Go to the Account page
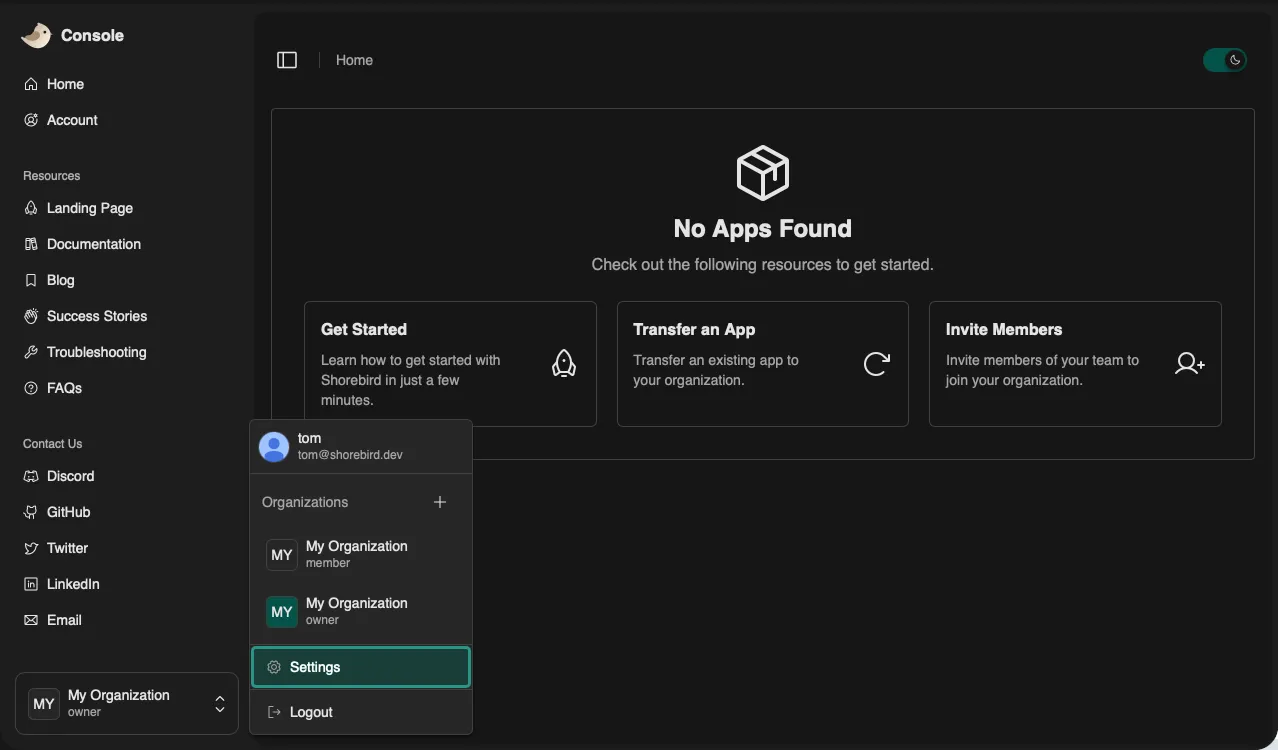This screenshot has height=750, width=1278. tap(72, 120)
